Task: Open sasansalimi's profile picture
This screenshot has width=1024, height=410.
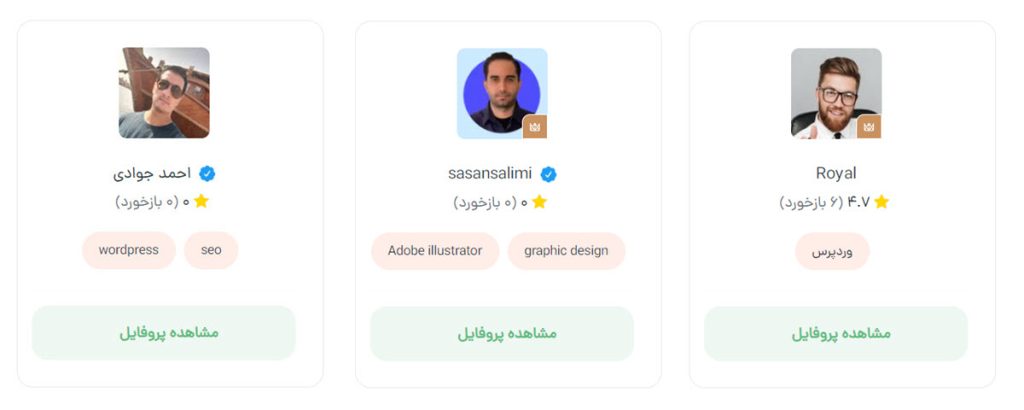Action: point(500,92)
